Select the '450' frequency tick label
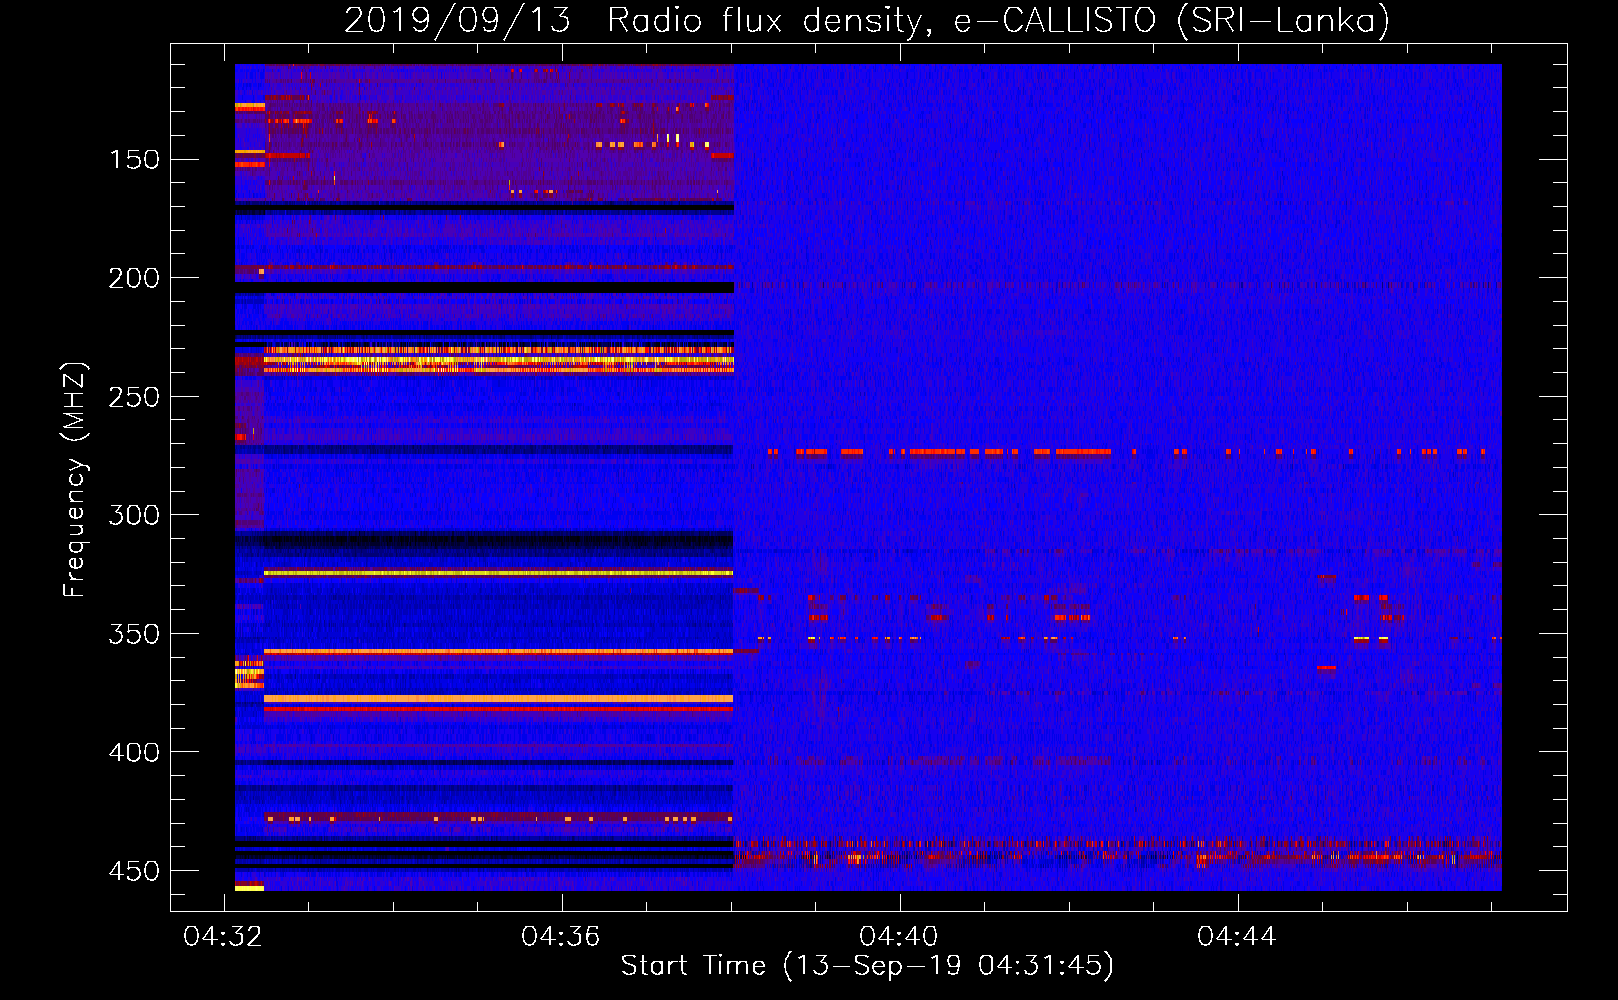Viewport: 1618px width, 1000px height. click(x=134, y=871)
